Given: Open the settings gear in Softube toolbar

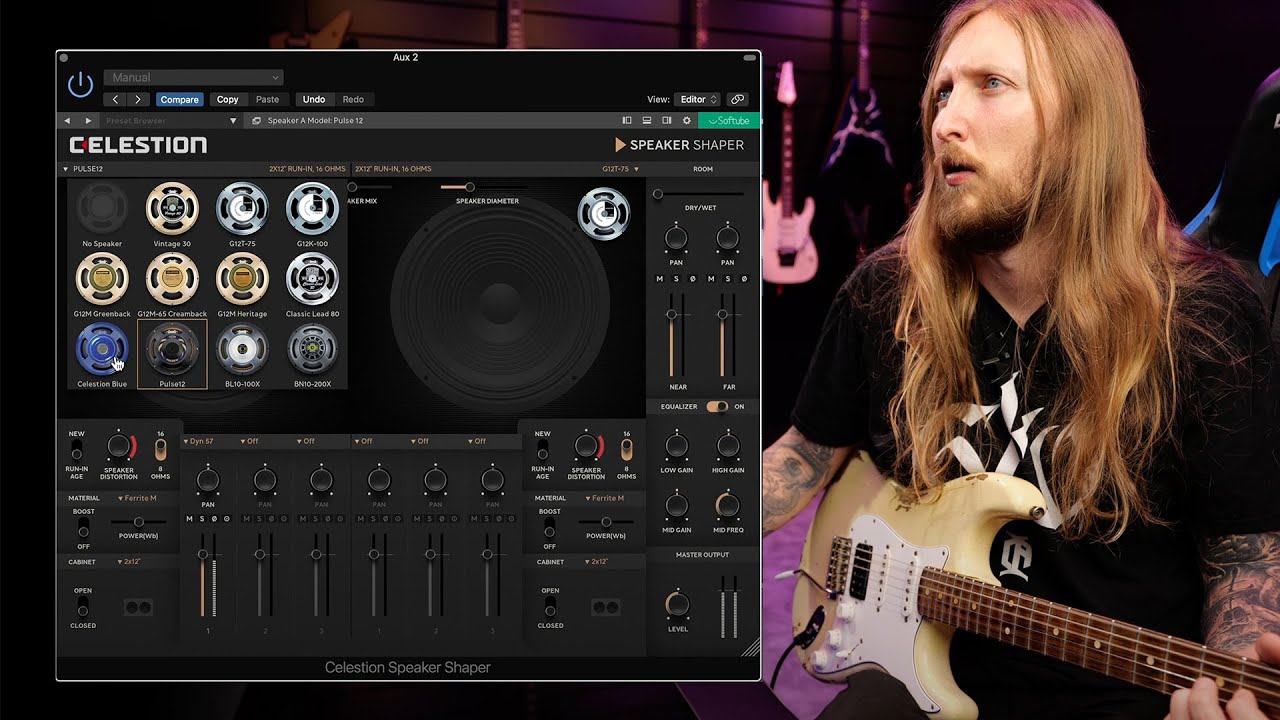Looking at the screenshot, I should click(686, 121).
